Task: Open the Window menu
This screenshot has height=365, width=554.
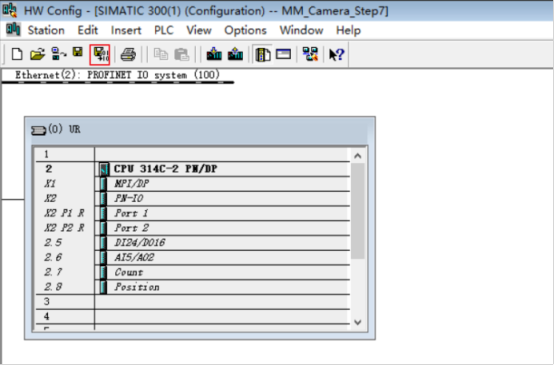Action: point(301,30)
